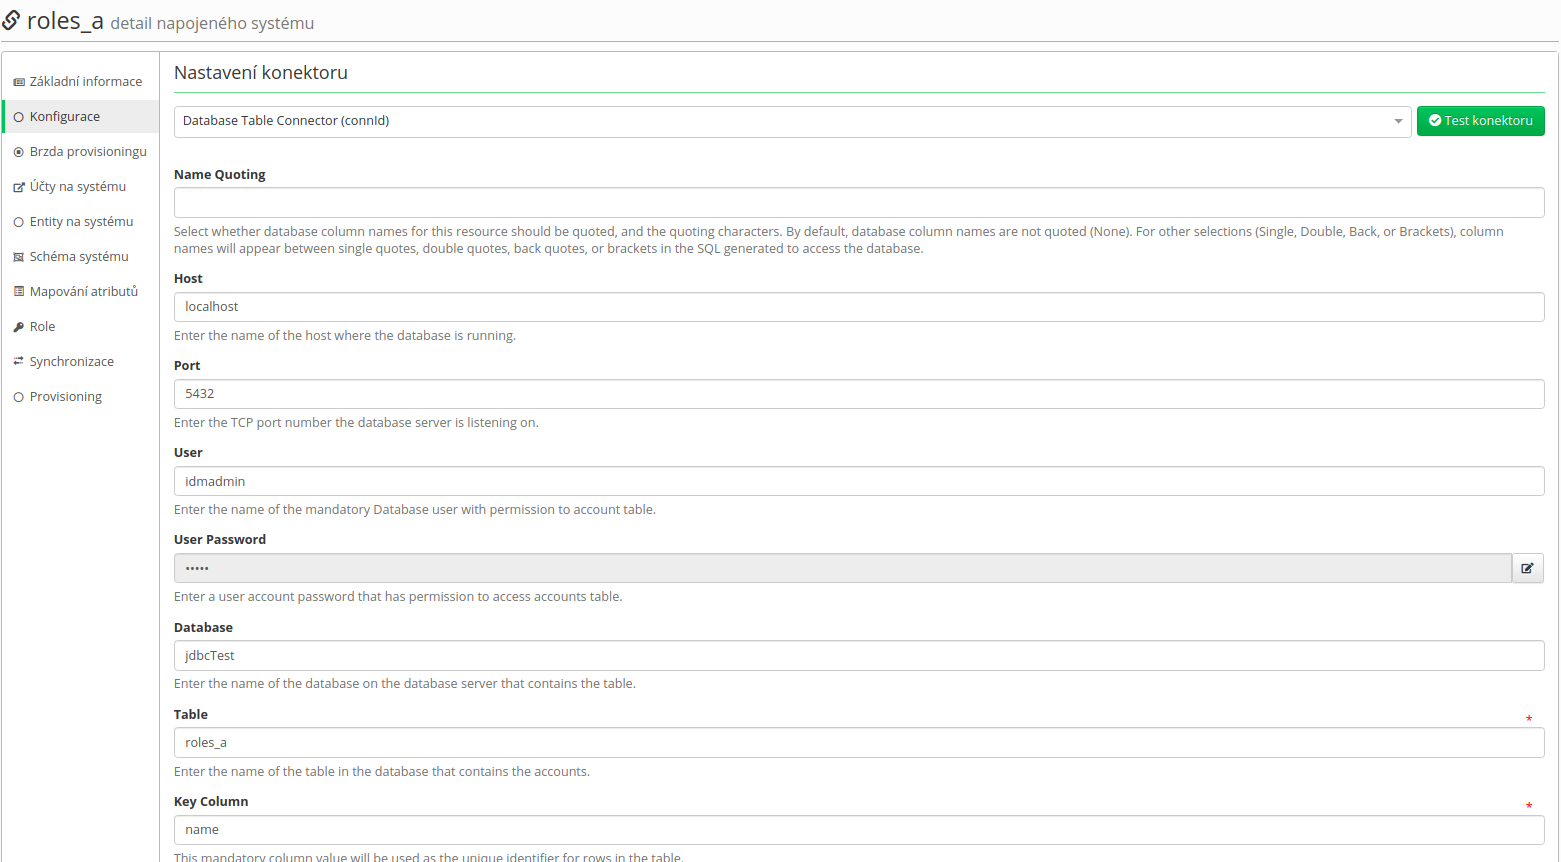This screenshot has height=862, width=1561.
Task: Click the Základní informace sidebar icon
Action: 19,82
